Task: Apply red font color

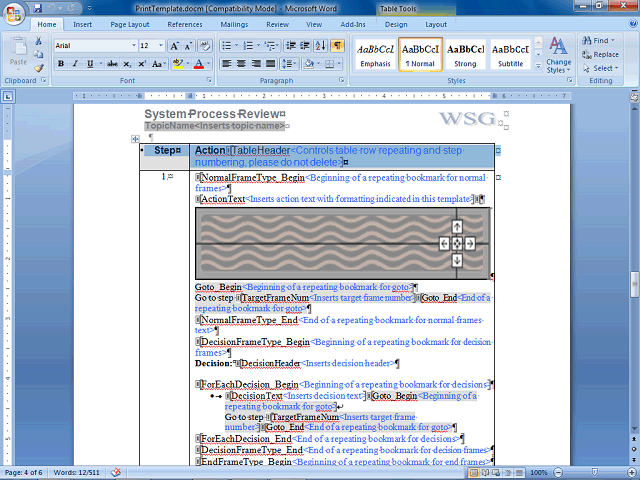Action: [x=199, y=64]
